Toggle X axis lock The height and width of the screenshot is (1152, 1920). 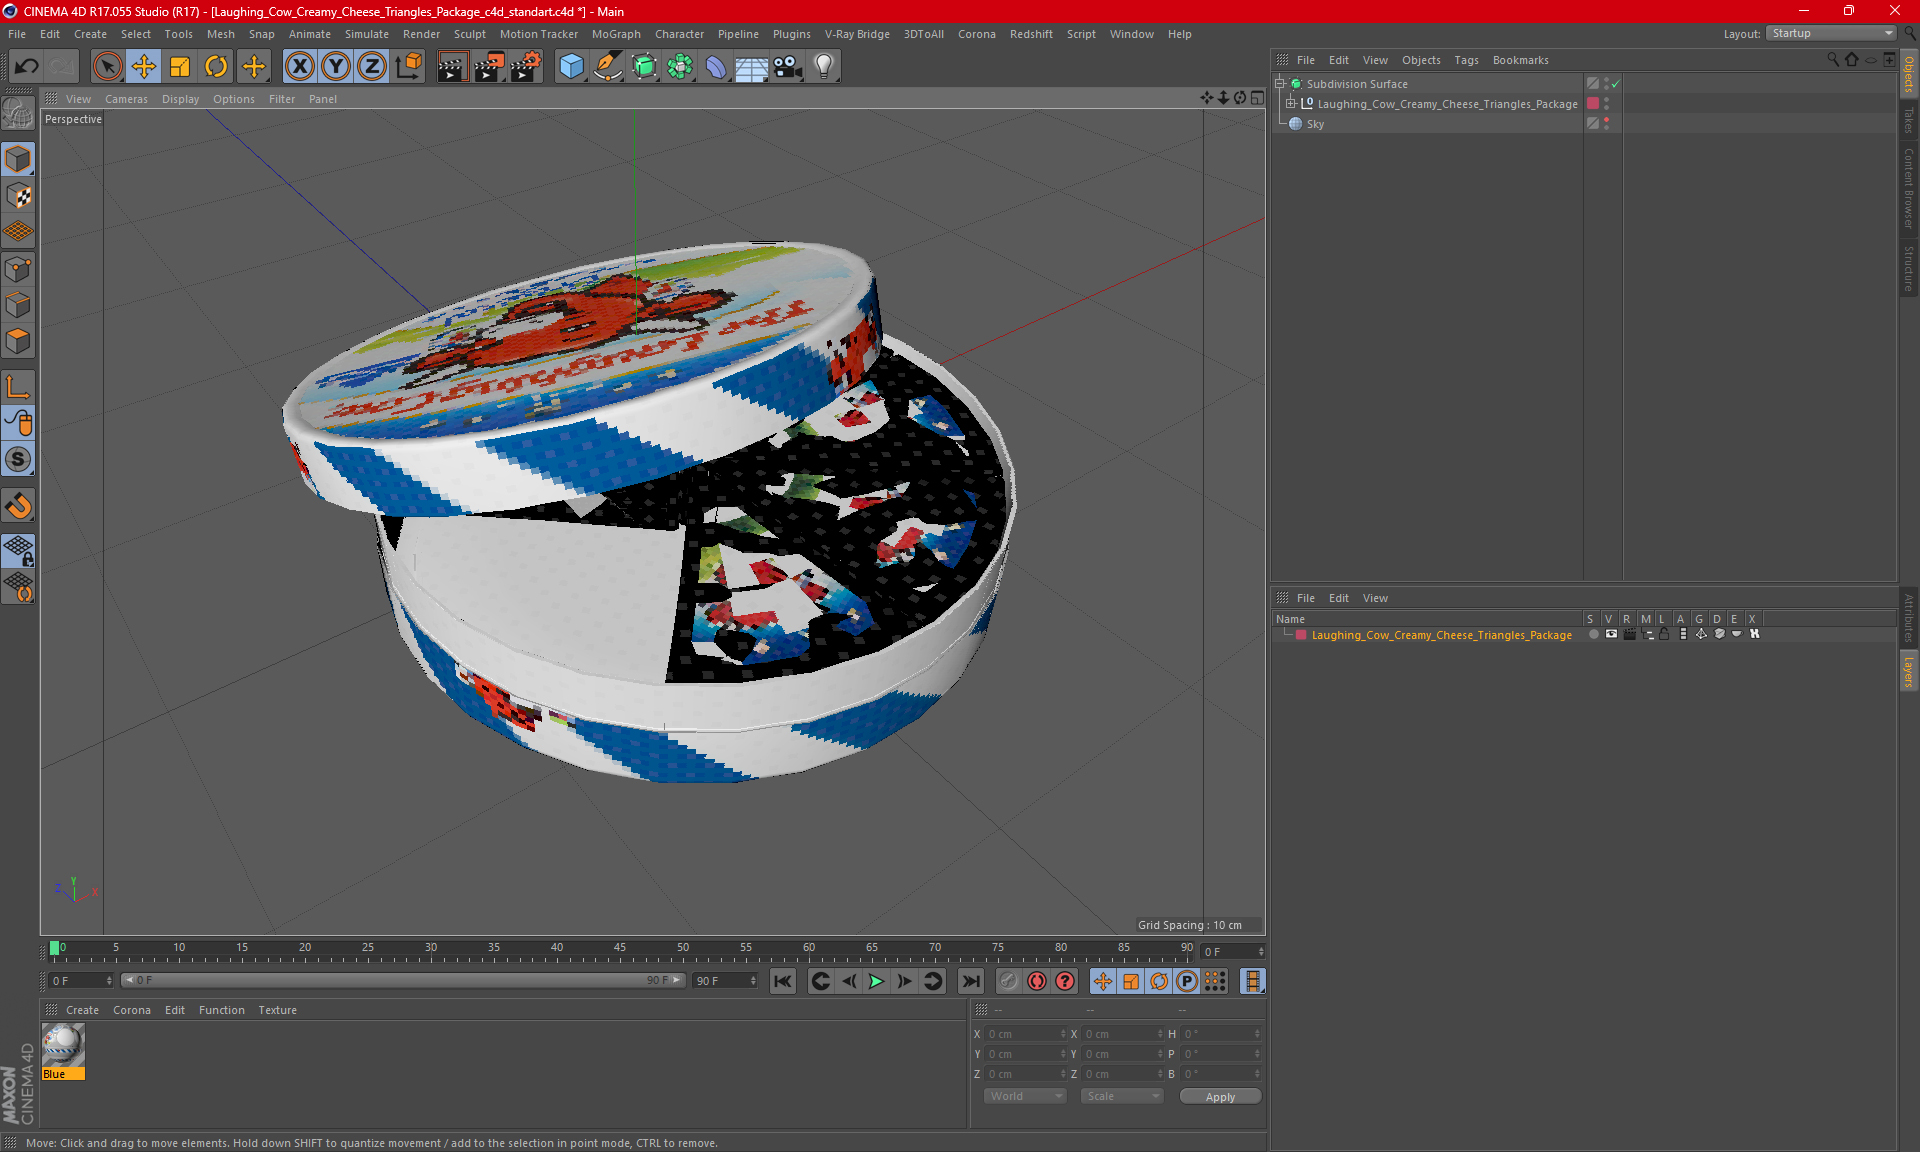click(299, 67)
